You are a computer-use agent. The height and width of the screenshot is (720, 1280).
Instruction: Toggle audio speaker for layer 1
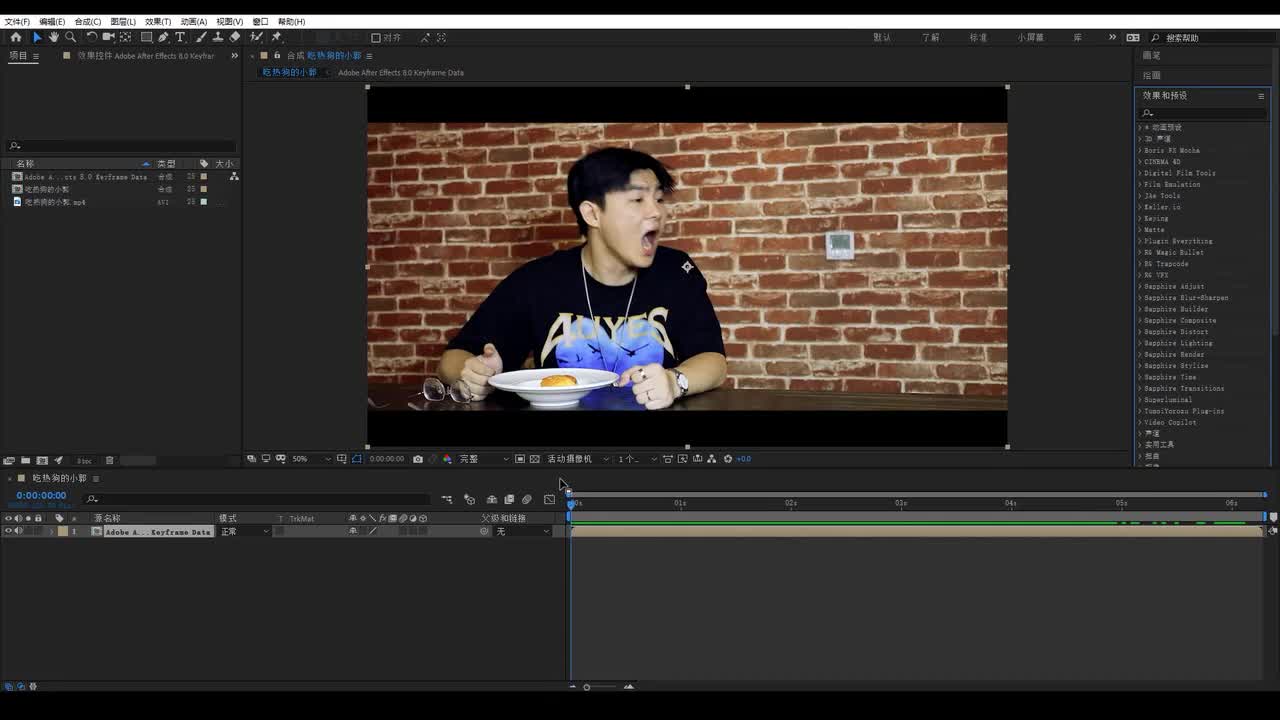(x=18, y=531)
